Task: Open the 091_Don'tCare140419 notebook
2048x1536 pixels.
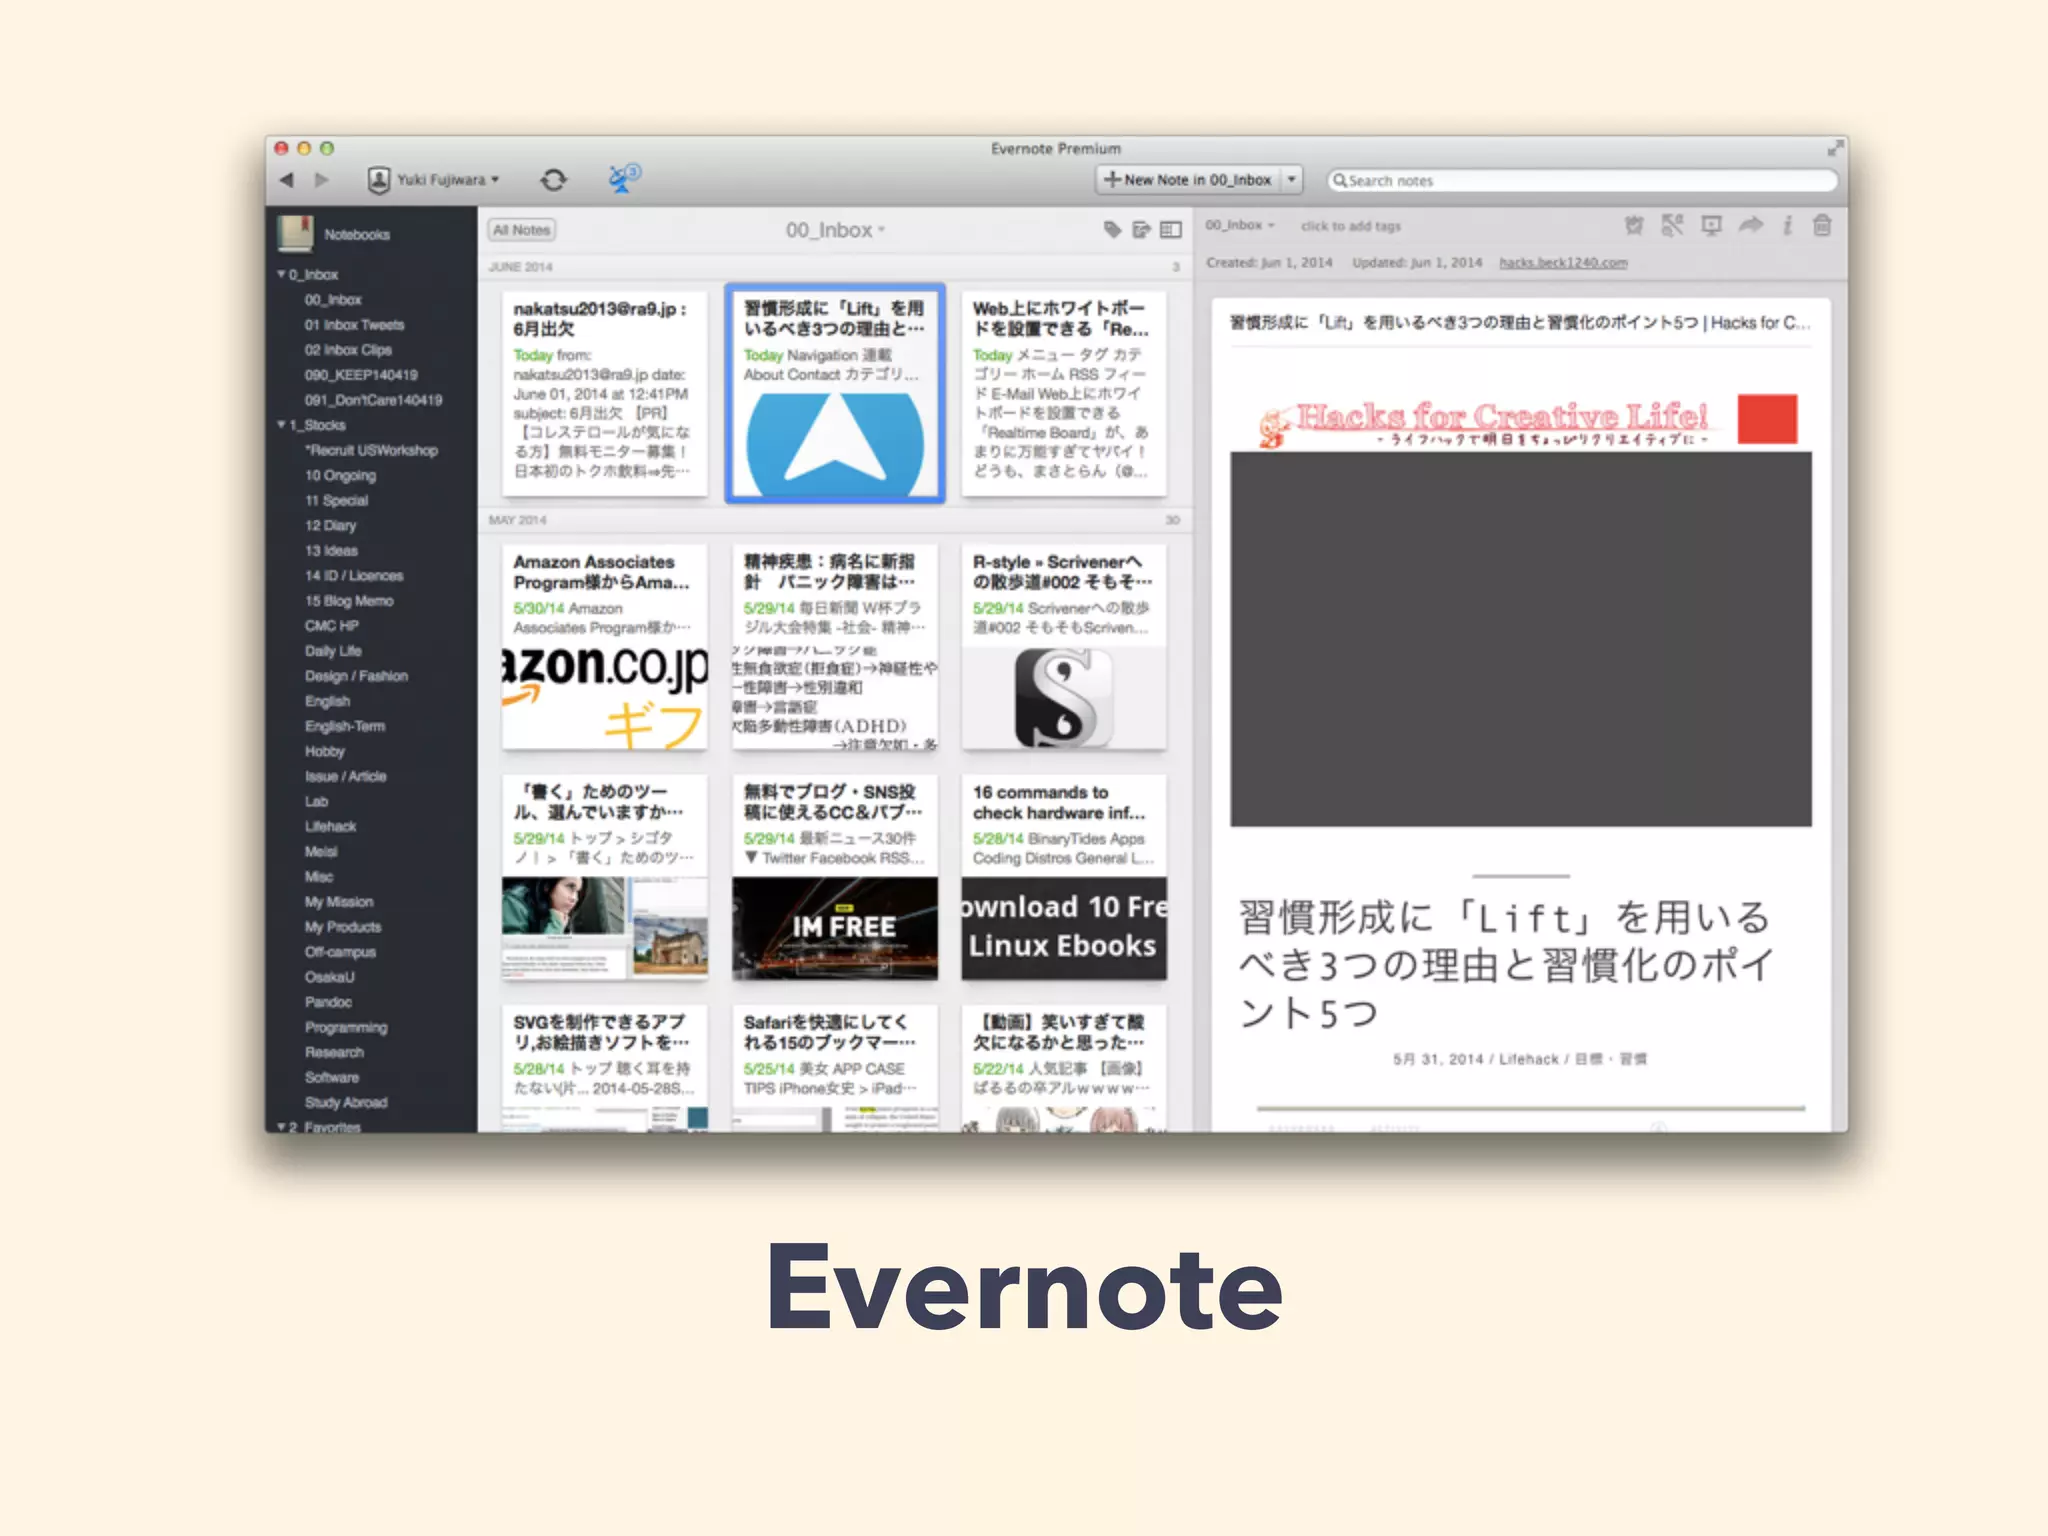Action: [373, 400]
